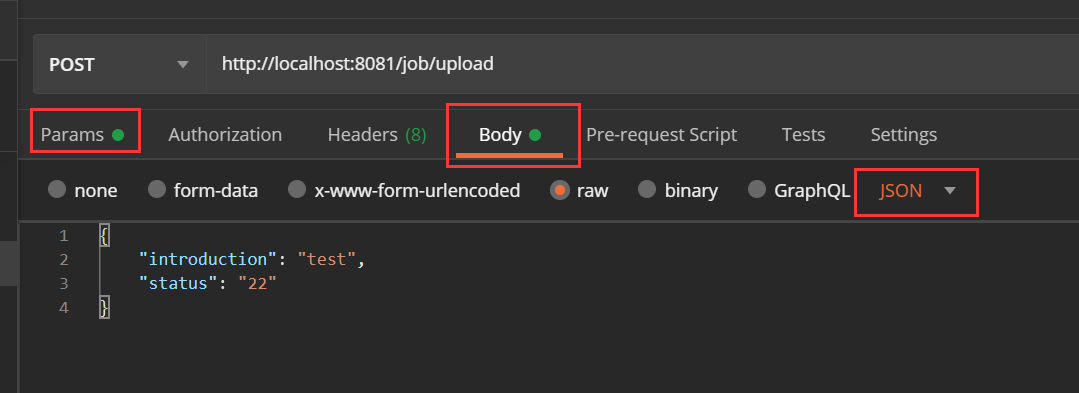Screen dimensions: 1079x393
Task: Click the opening brace on editor line 1
Action: click(x=104, y=235)
